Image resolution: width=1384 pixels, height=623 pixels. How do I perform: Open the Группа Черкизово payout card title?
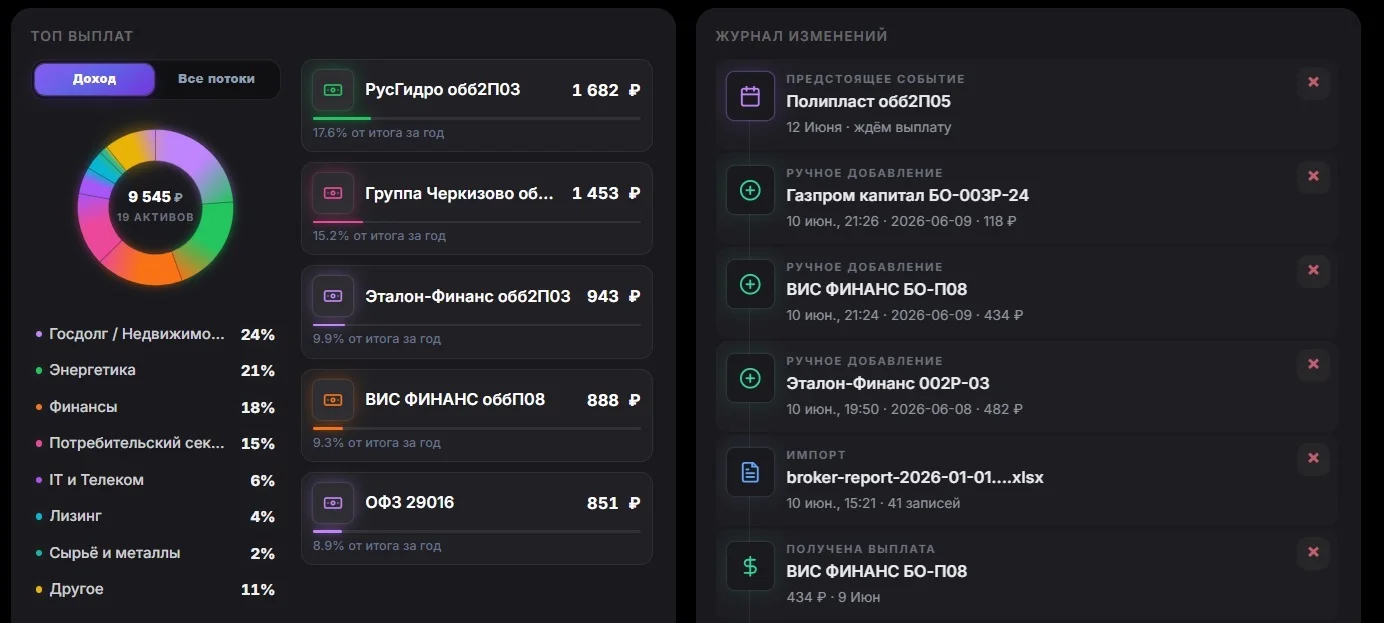(459, 193)
